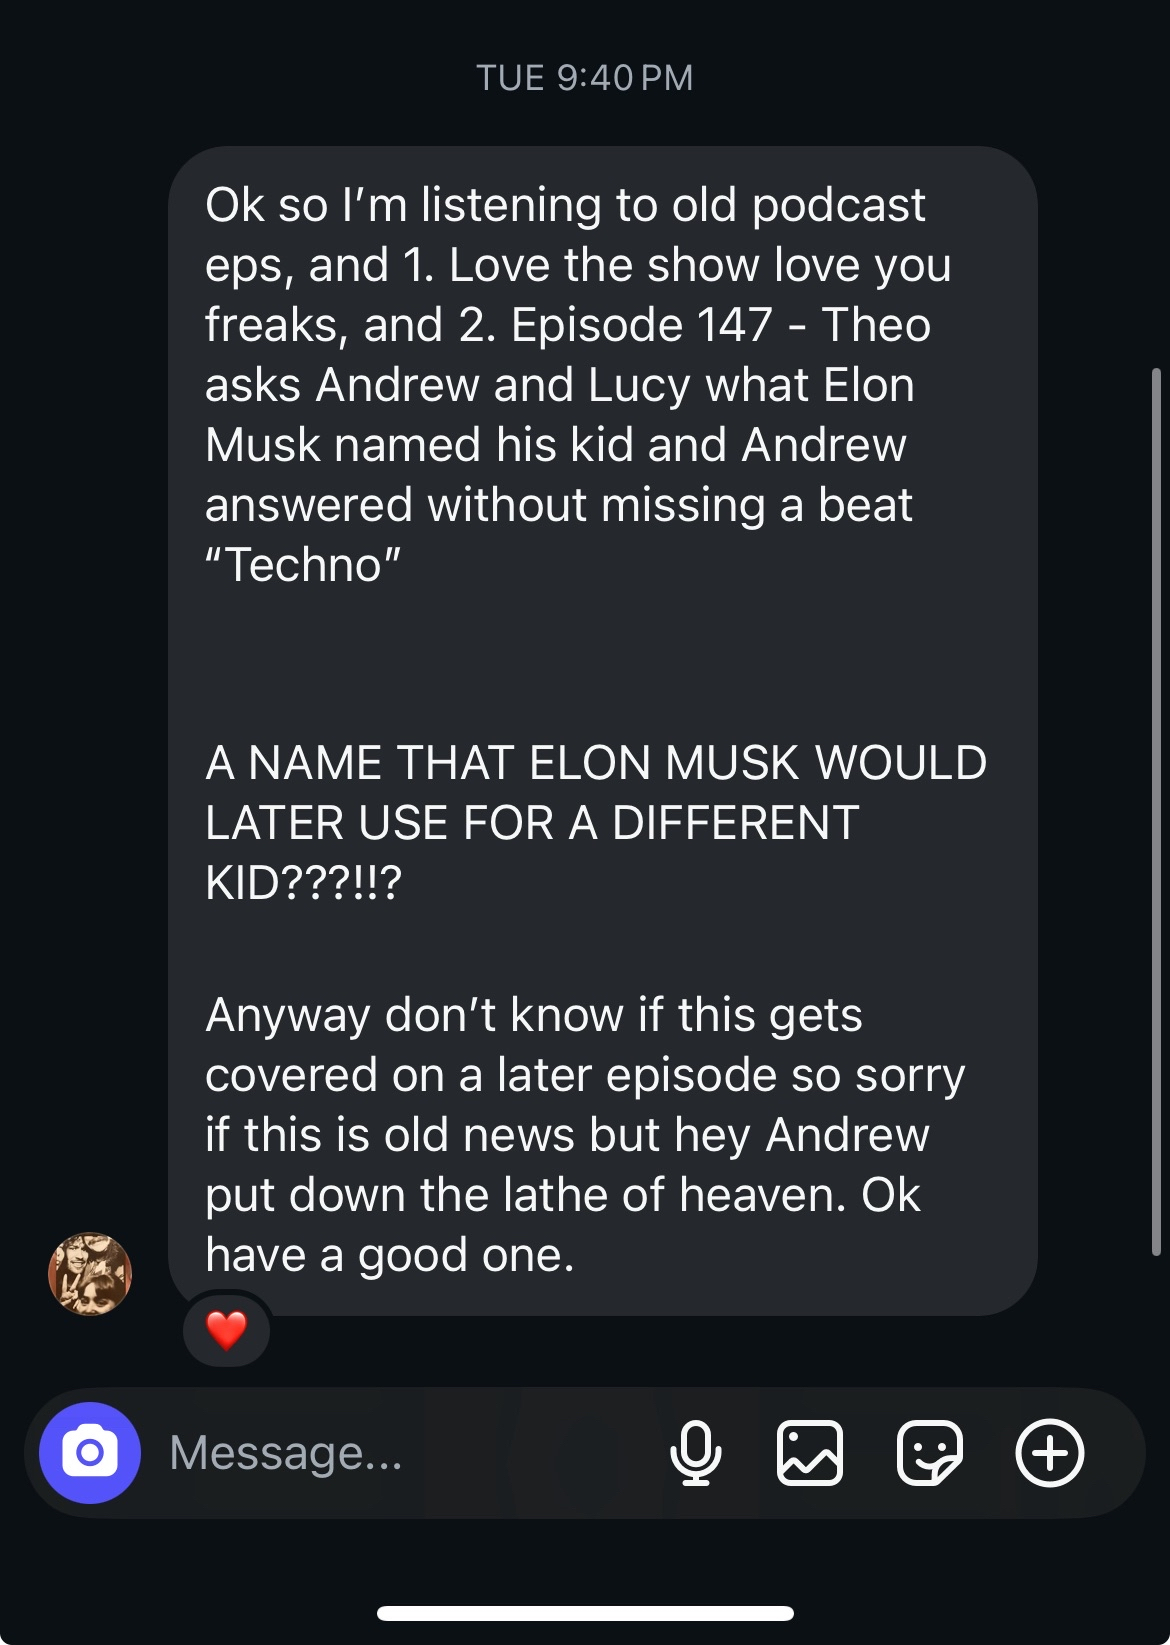Tap the "TUE 9:40 PM" timestamp
The width and height of the screenshot is (1170, 1645).
584,78
